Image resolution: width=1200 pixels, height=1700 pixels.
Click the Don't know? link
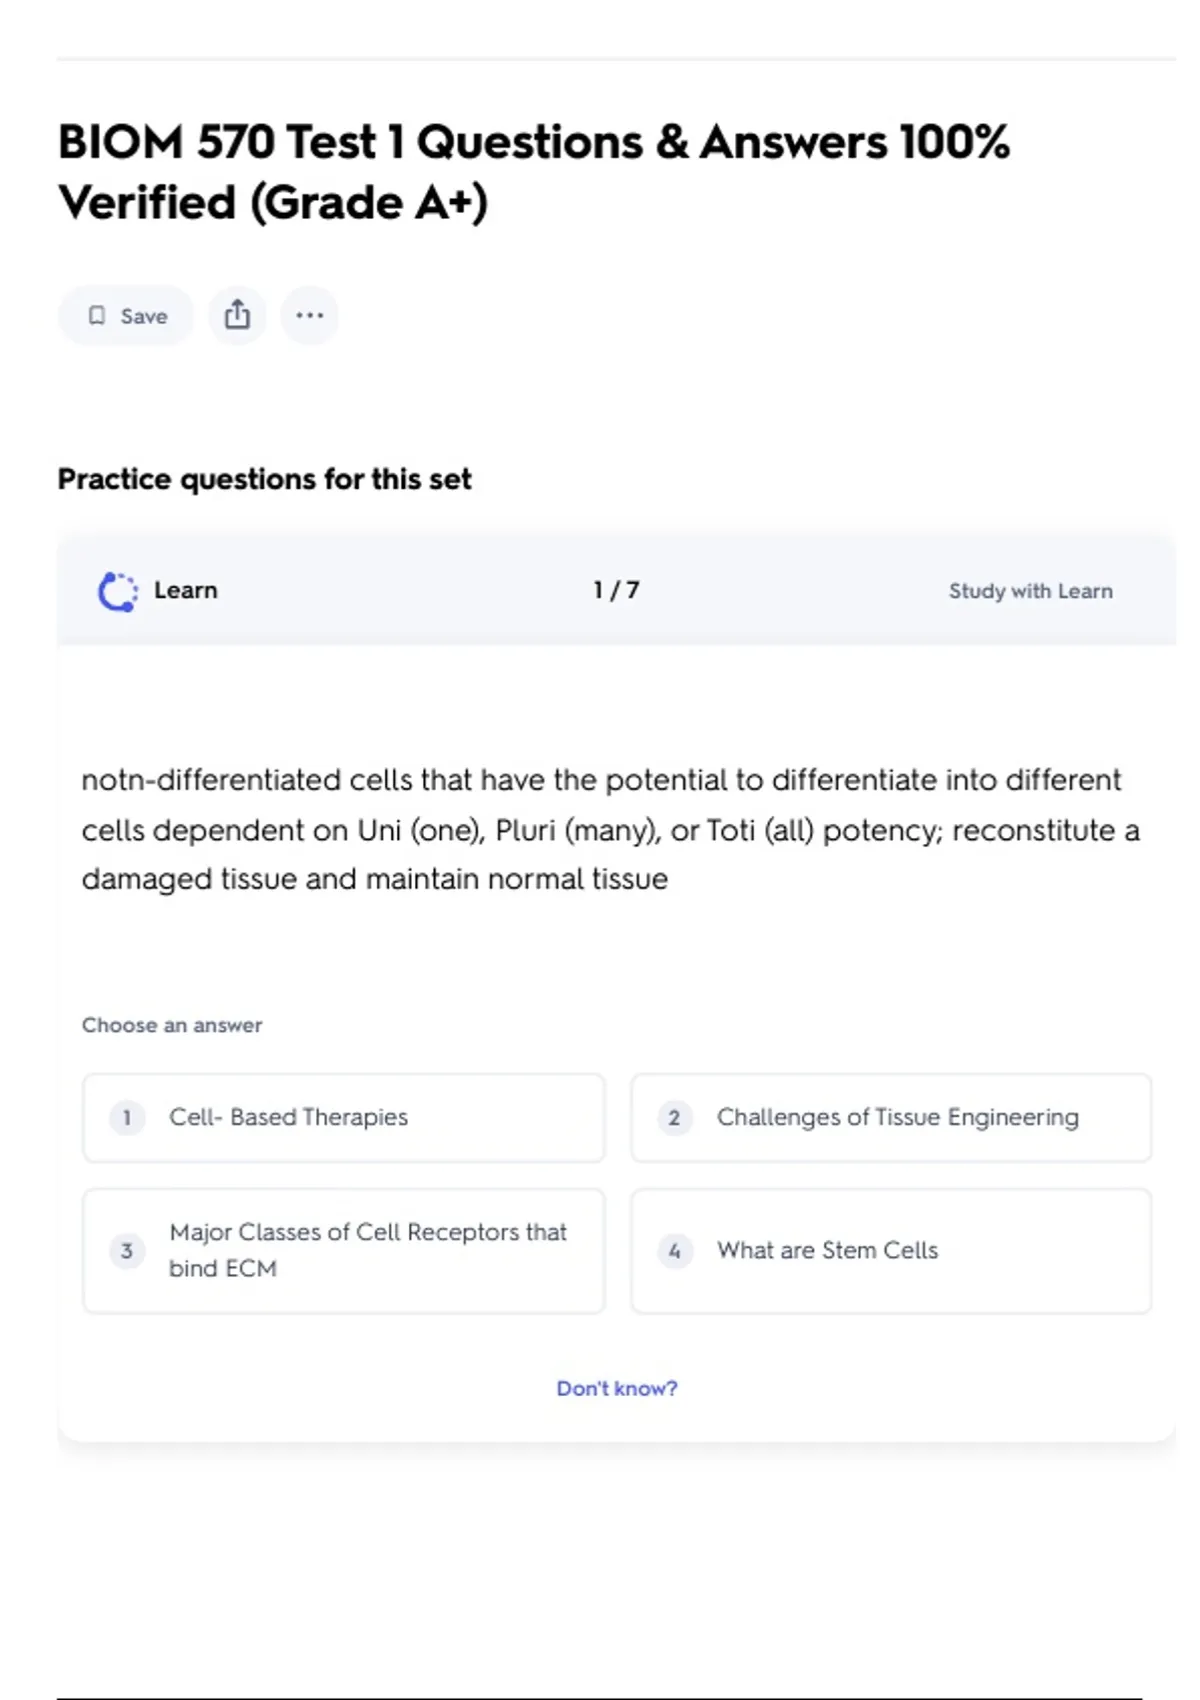tap(616, 1388)
